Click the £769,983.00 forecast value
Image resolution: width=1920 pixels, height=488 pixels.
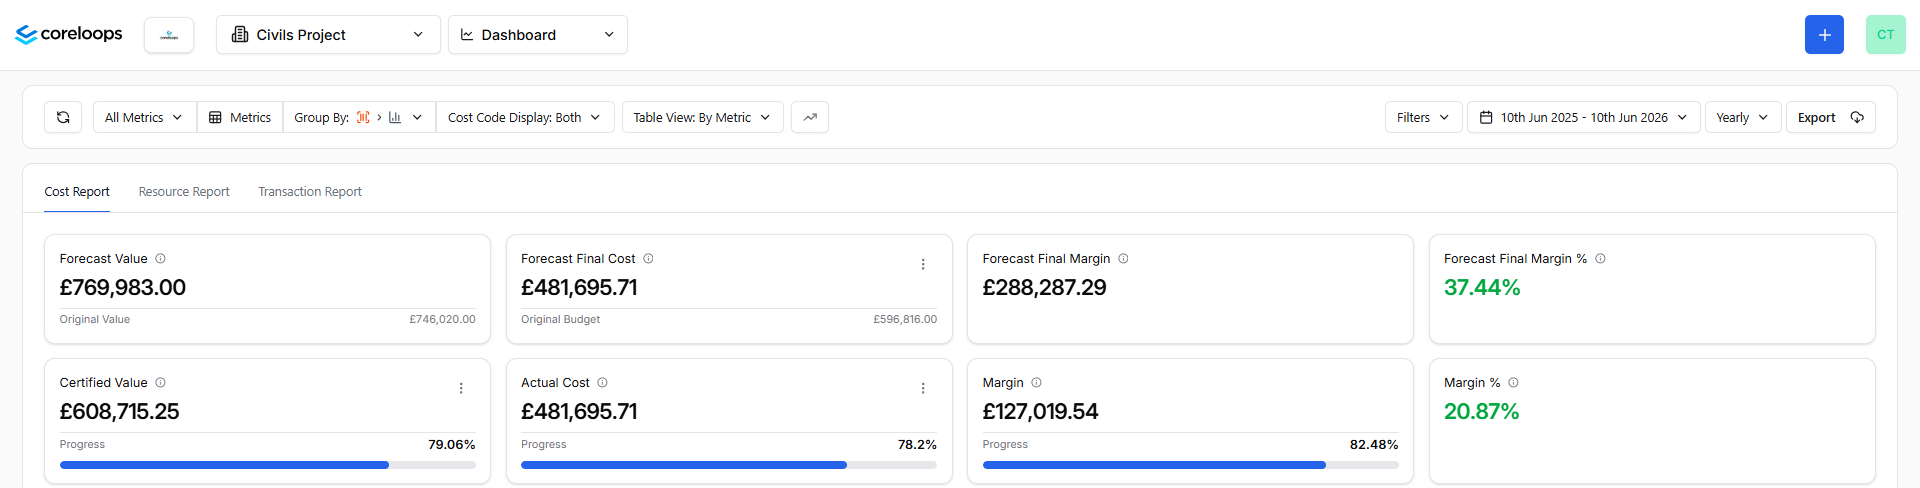[123, 288]
